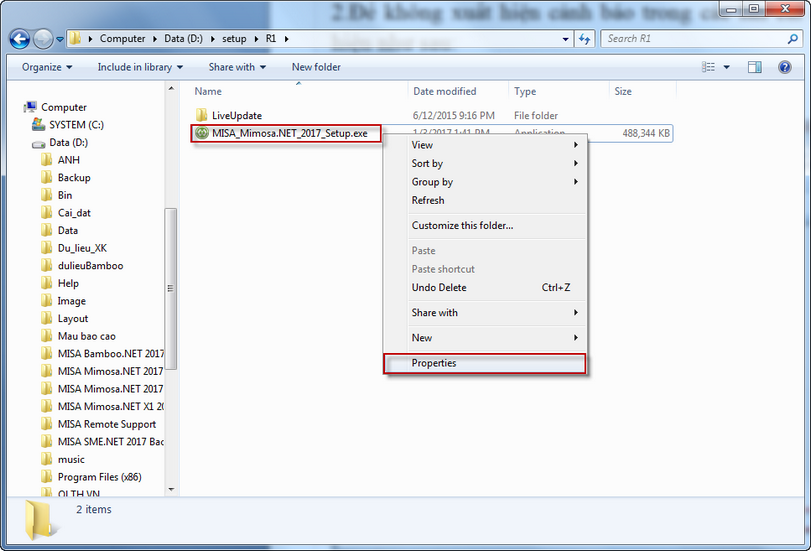
Task: Select the Image folder in sidebar
Action: (64, 301)
